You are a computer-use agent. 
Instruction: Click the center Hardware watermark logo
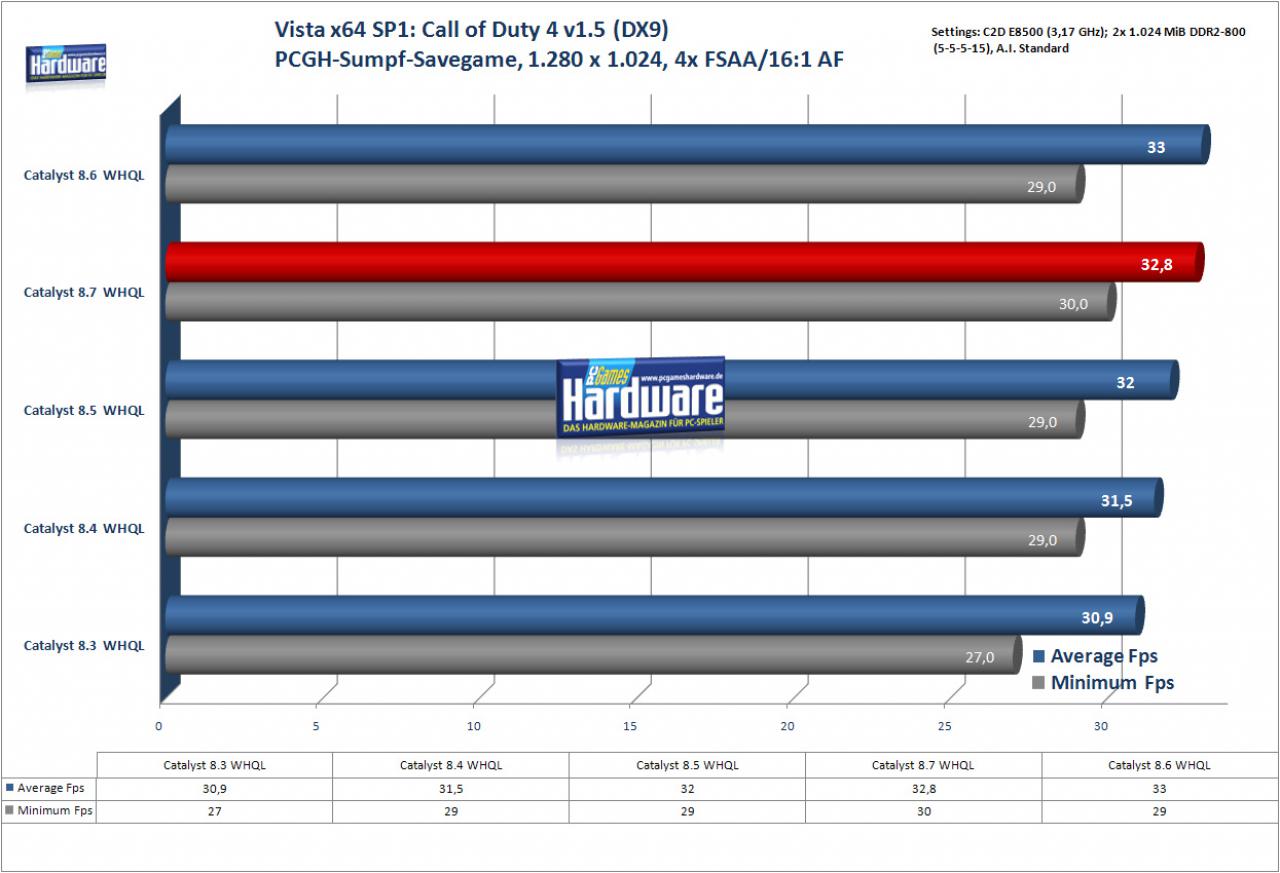(x=640, y=399)
